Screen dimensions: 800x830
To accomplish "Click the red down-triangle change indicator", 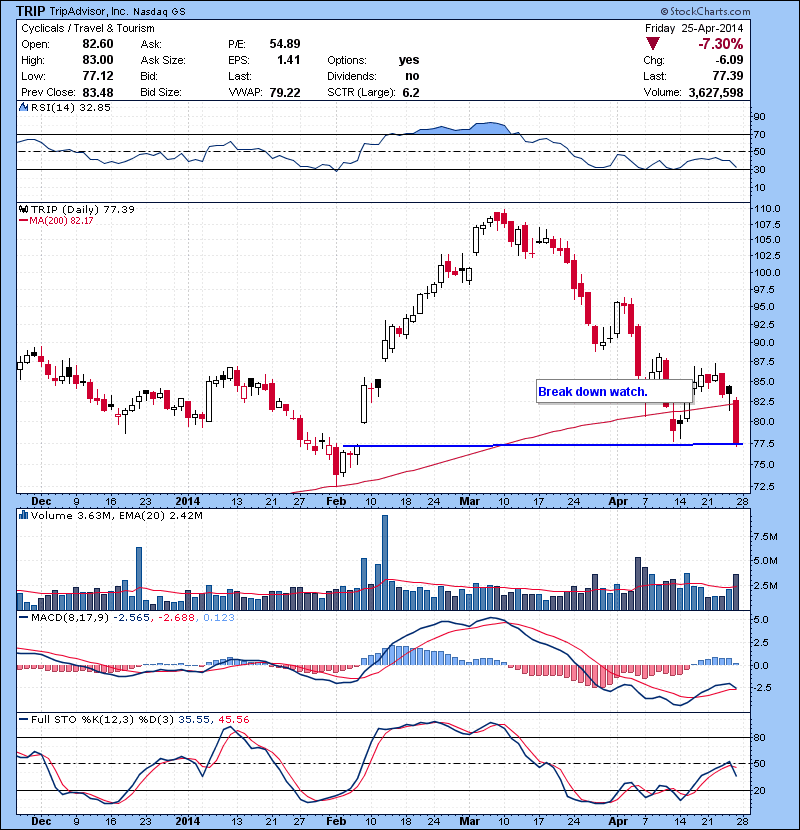I will pyautogui.click(x=653, y=44).
